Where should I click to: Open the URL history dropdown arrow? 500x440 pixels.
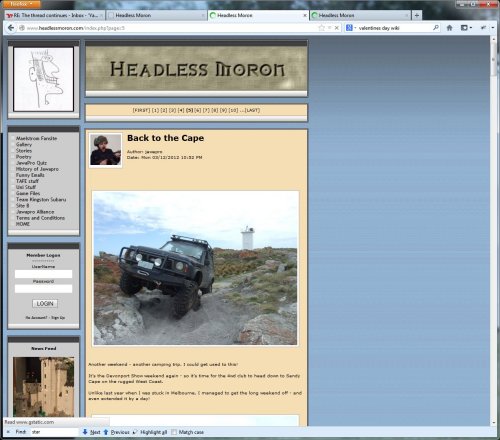click(329, 28)
